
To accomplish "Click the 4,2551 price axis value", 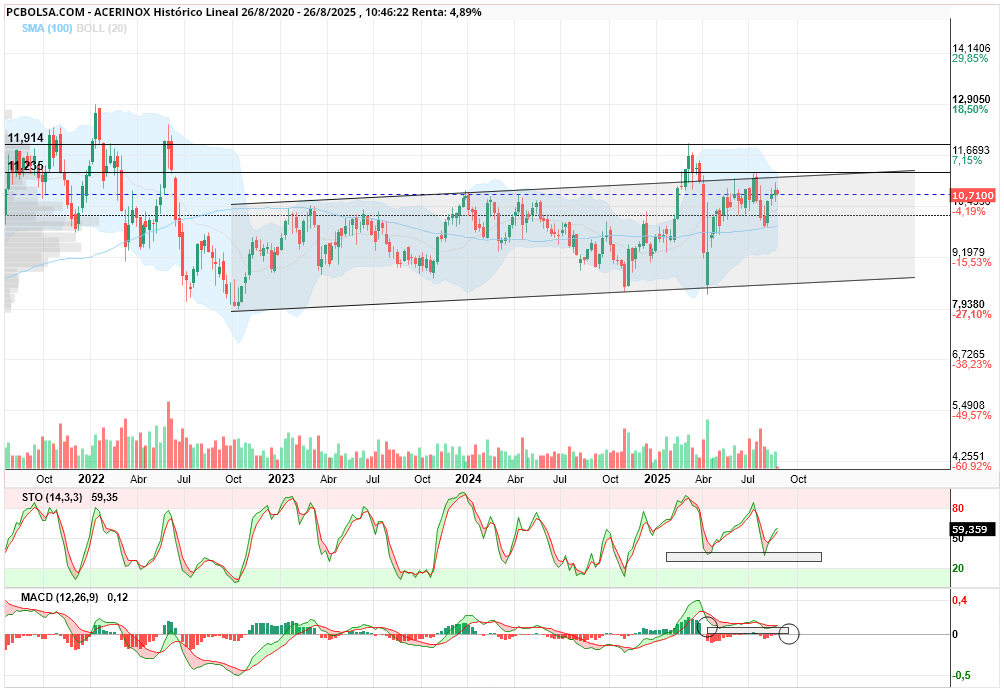I will [968, 456].
